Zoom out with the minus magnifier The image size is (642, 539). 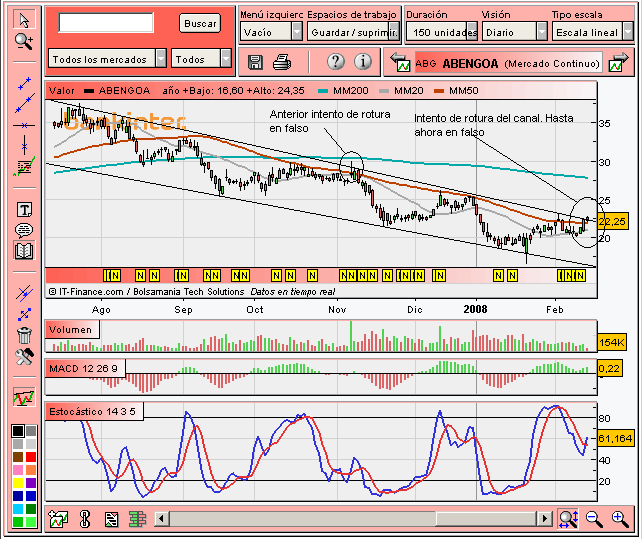pos(594,519)
